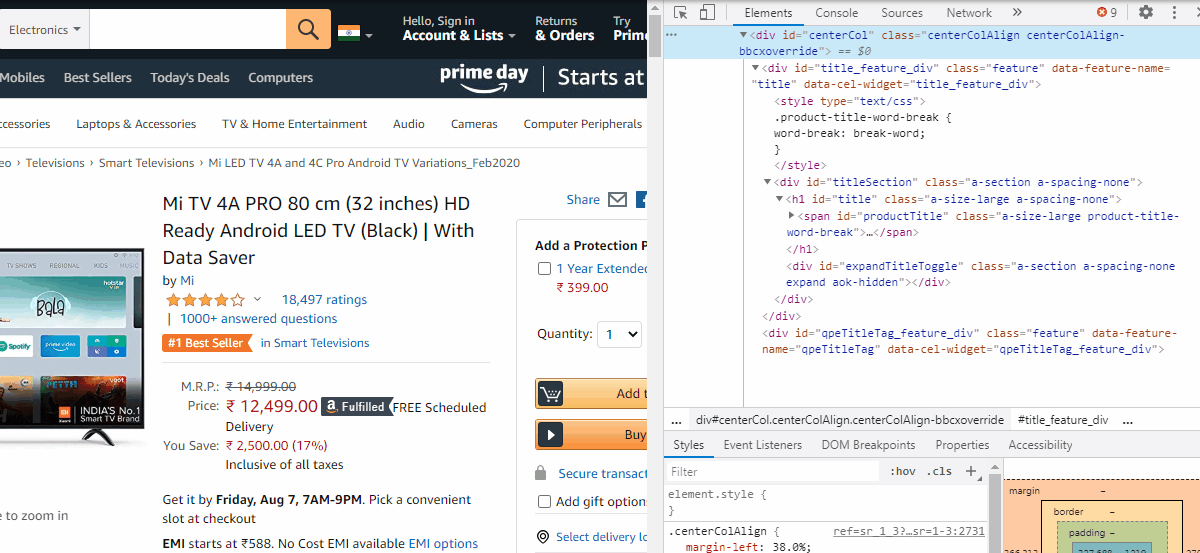
Task: Click the email share envelope icon
Action: point(617,200)
